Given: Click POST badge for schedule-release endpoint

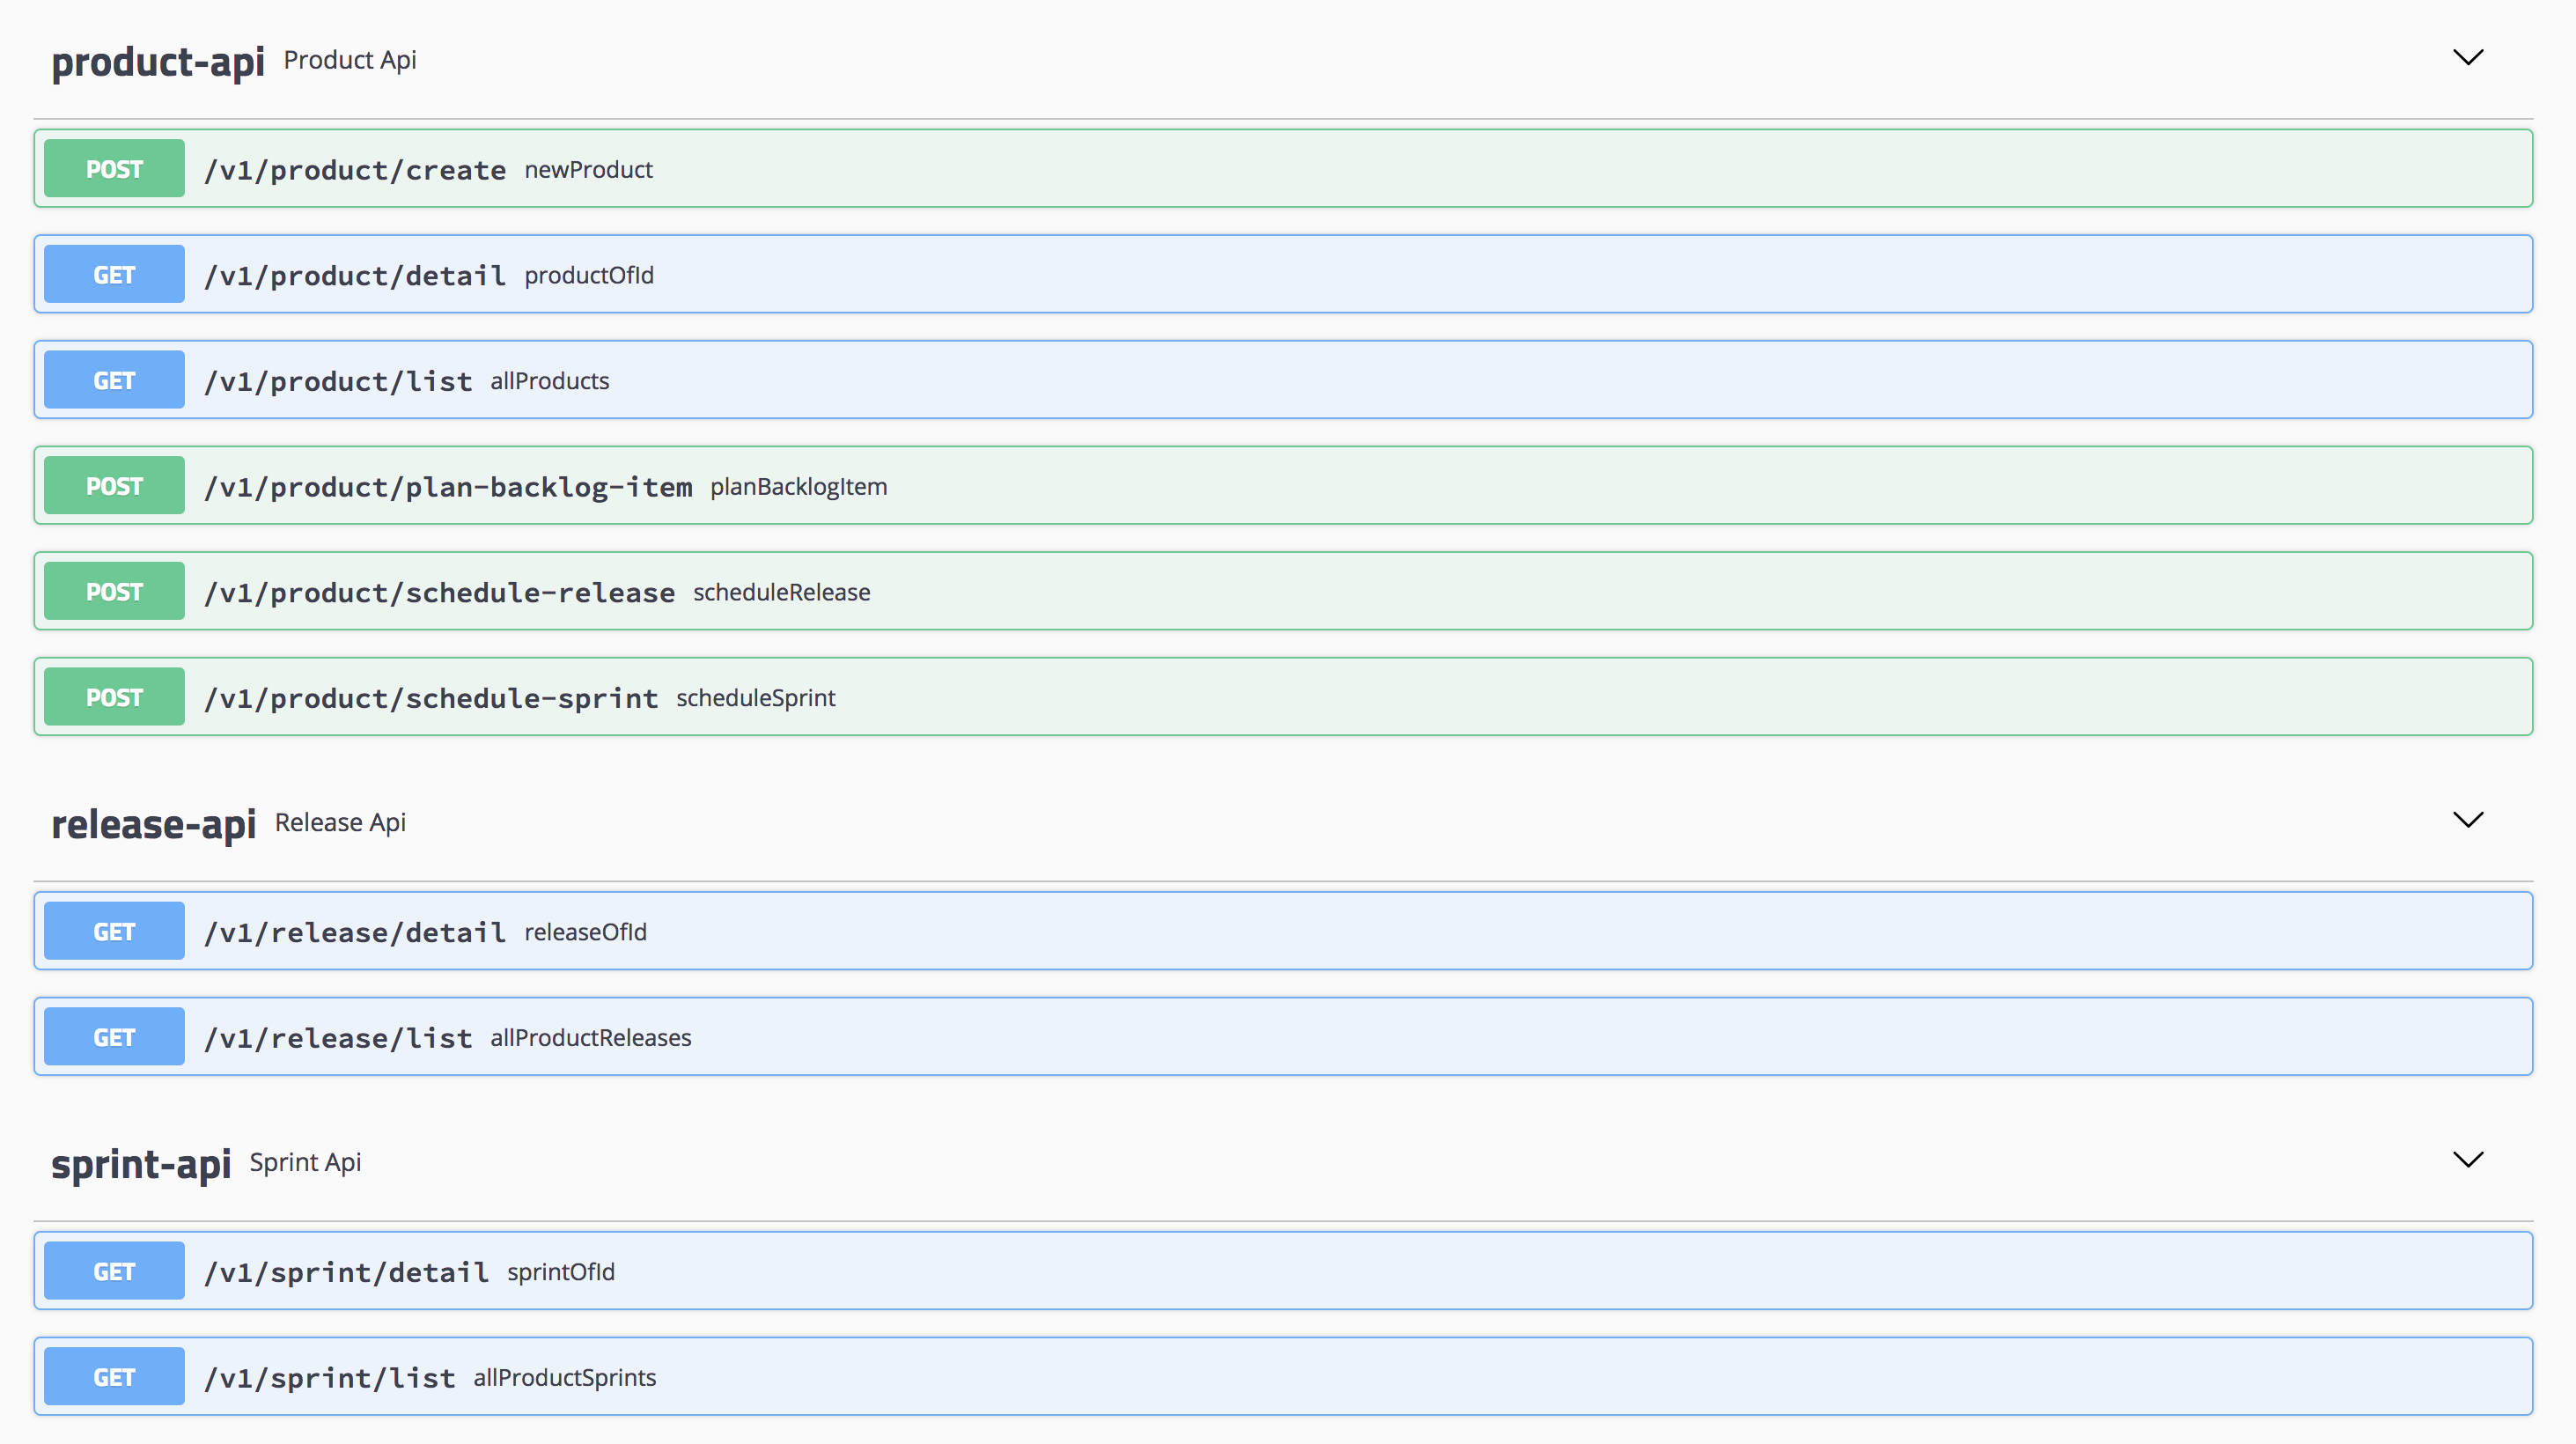Looking at the screenshot, I should 114,592.
